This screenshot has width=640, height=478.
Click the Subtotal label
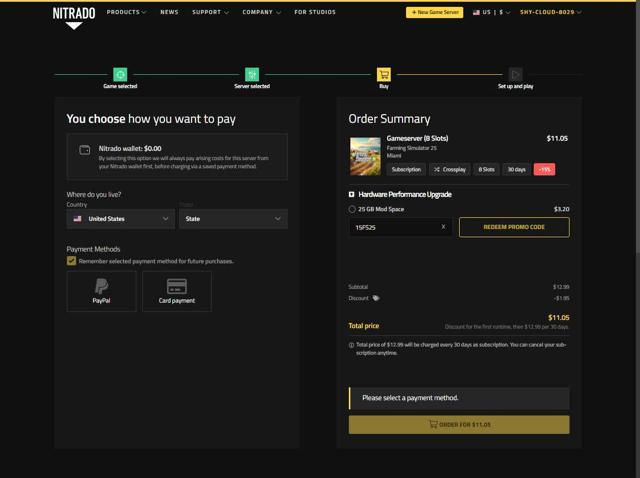point(358,287)
